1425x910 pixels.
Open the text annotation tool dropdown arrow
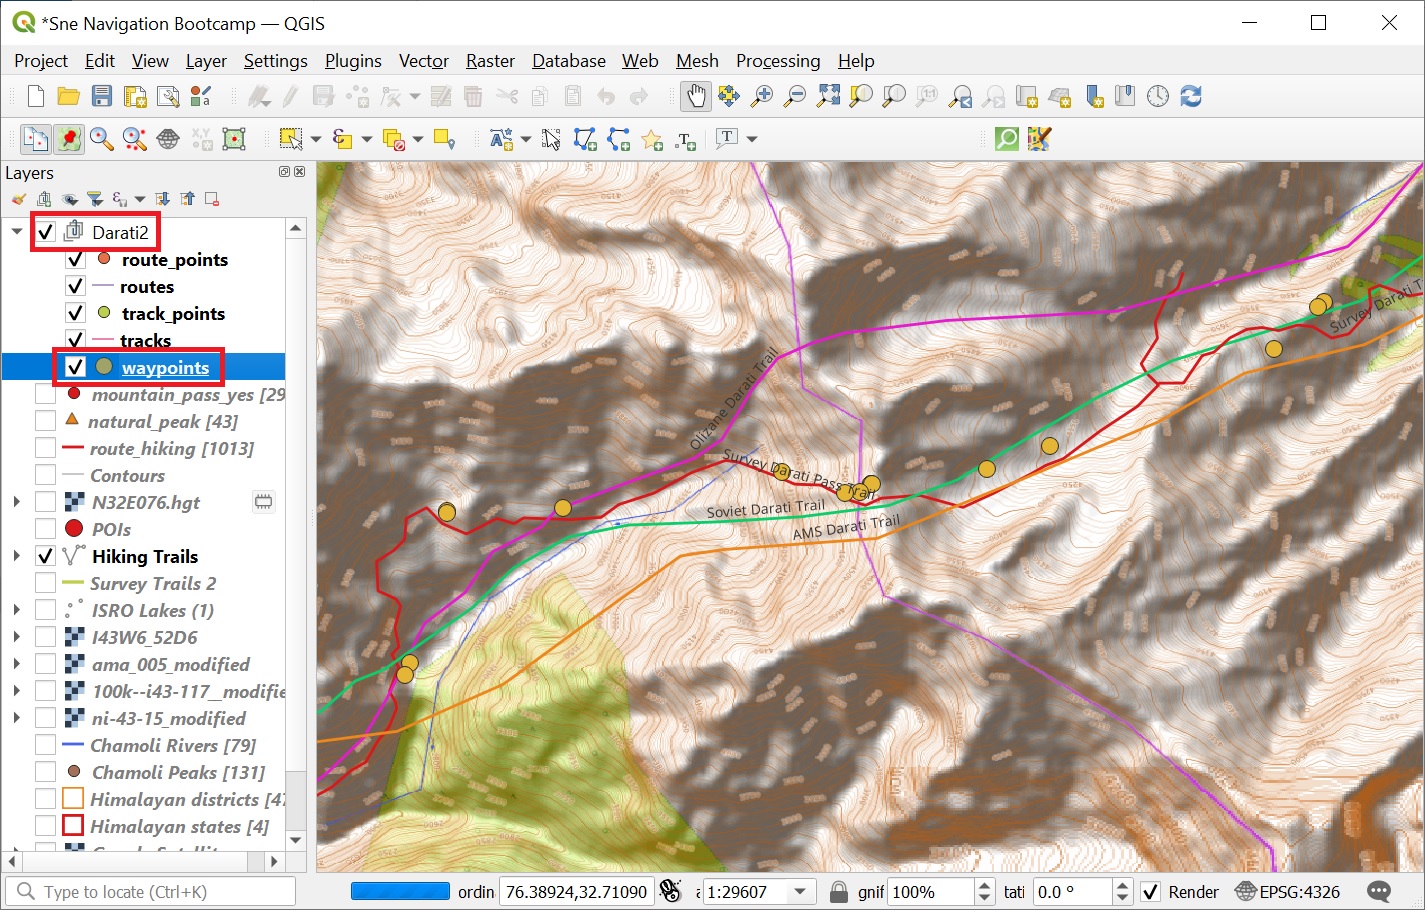point(751,139)
